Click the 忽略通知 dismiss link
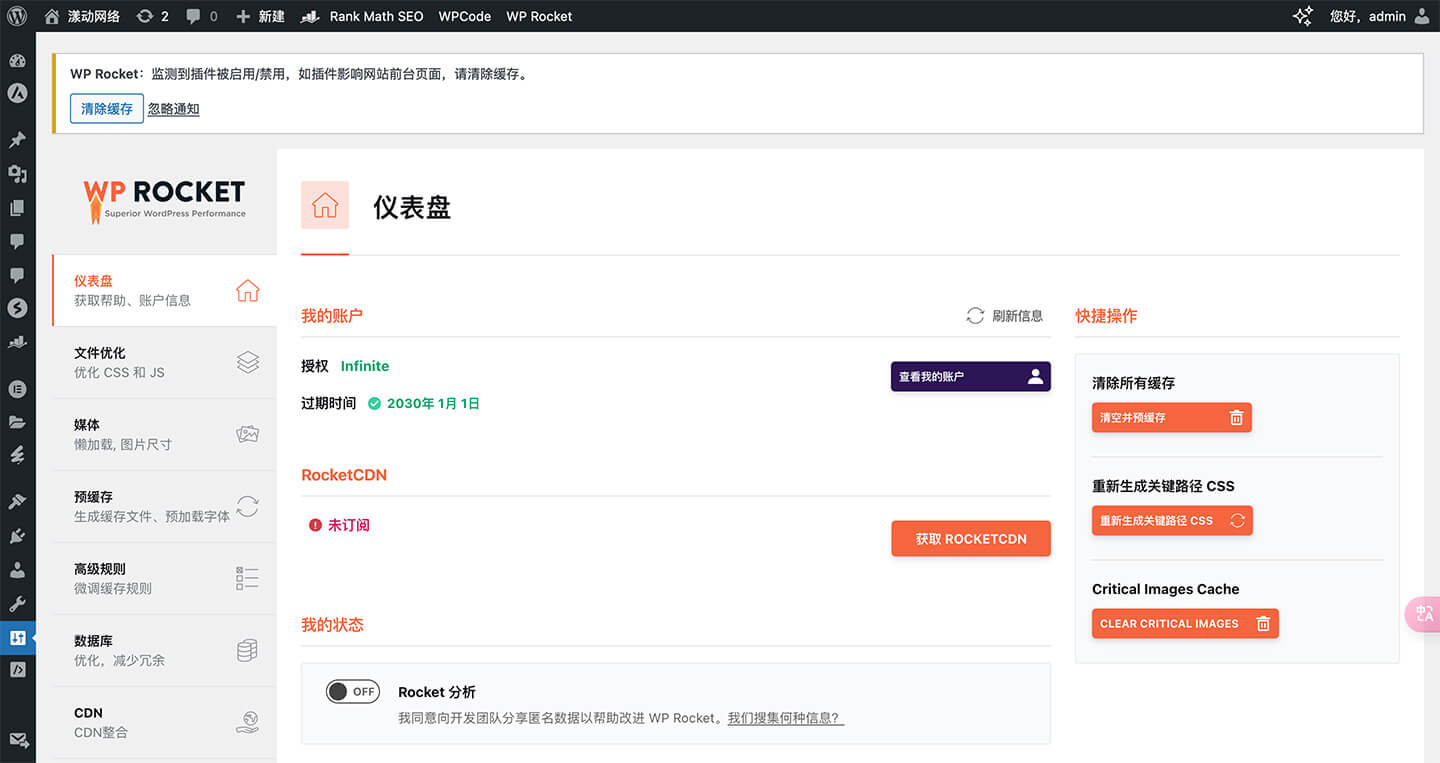 tap(174, 109)
